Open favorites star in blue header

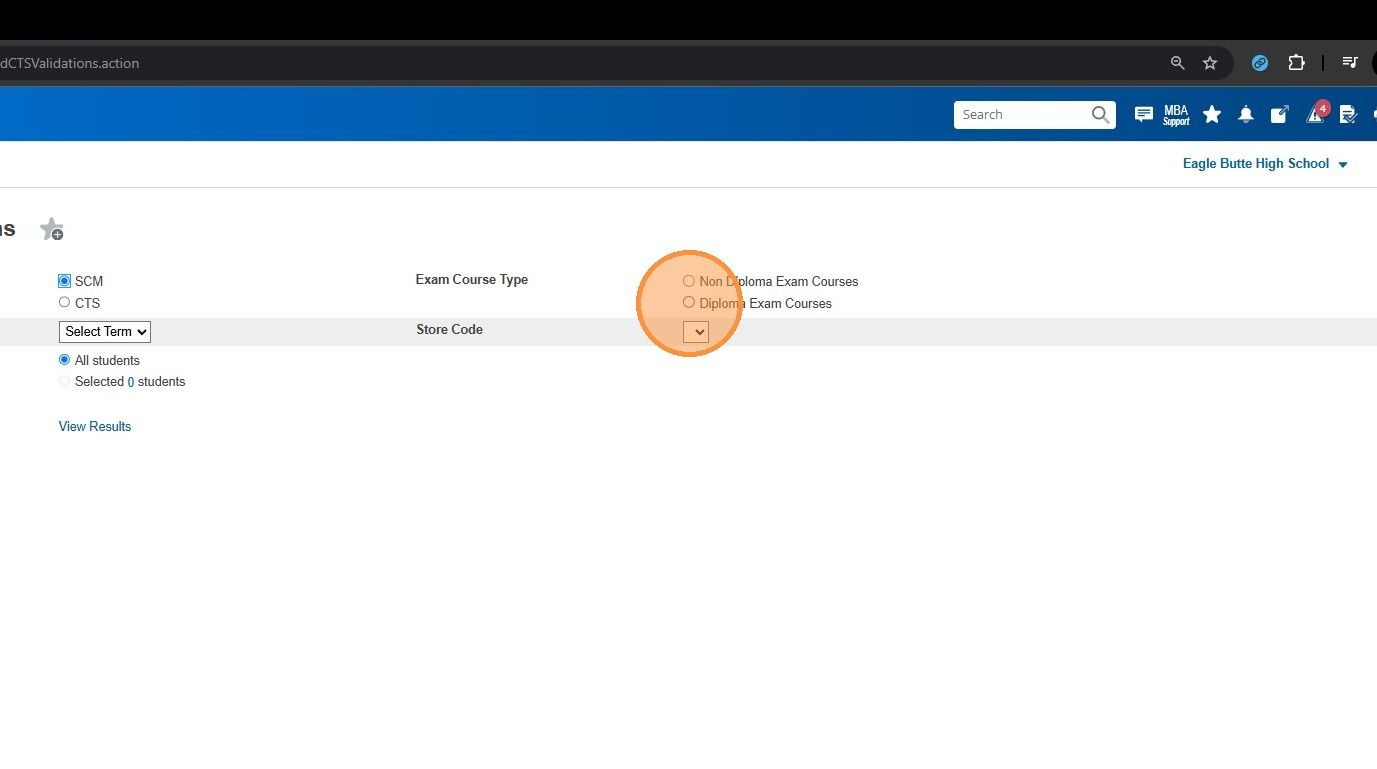(1212, 115)
